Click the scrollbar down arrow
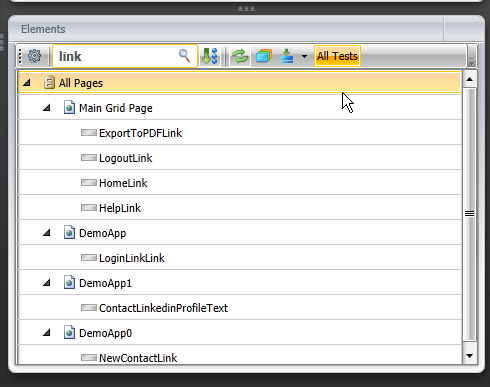Viewport: 490px width, 387px height. coord(470,356)
